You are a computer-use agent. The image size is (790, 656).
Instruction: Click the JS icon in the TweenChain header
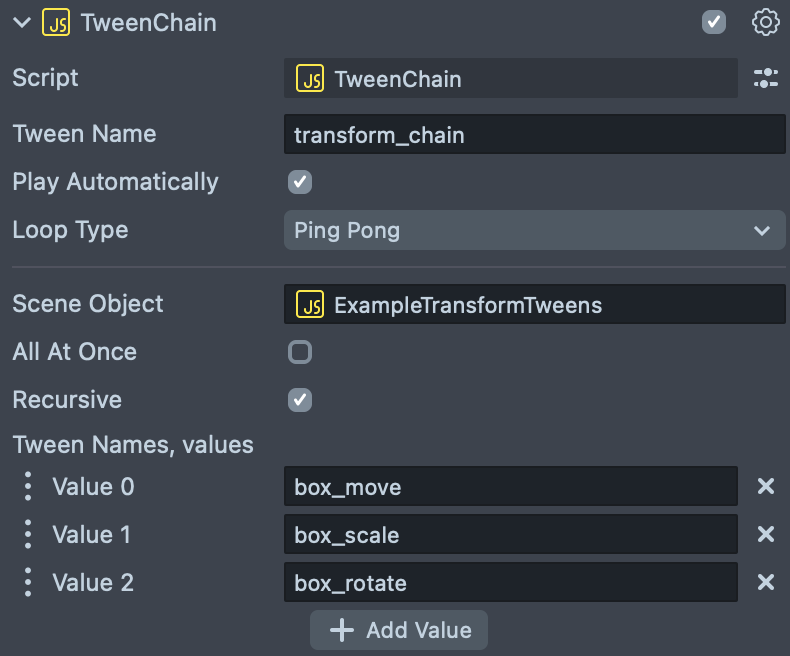56,23
